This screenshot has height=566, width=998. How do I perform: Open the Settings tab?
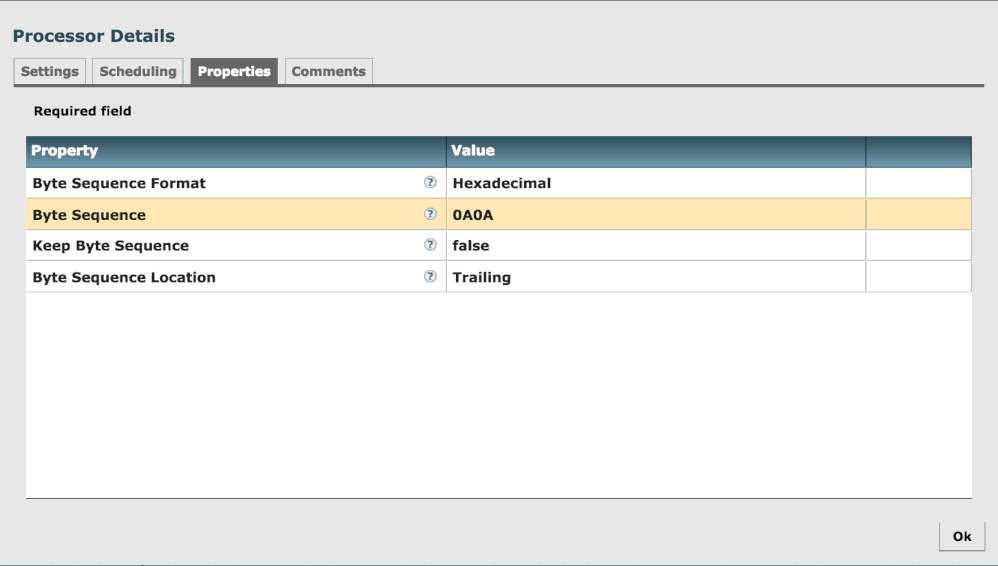point(50,71)
